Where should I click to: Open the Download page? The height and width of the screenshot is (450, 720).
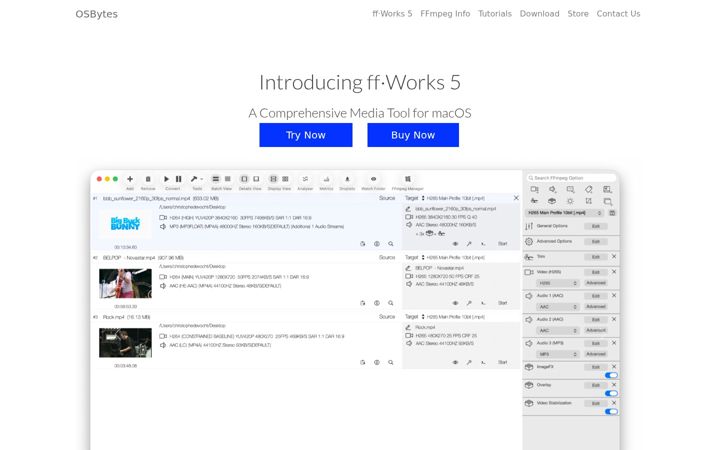(x=539, y=14)
